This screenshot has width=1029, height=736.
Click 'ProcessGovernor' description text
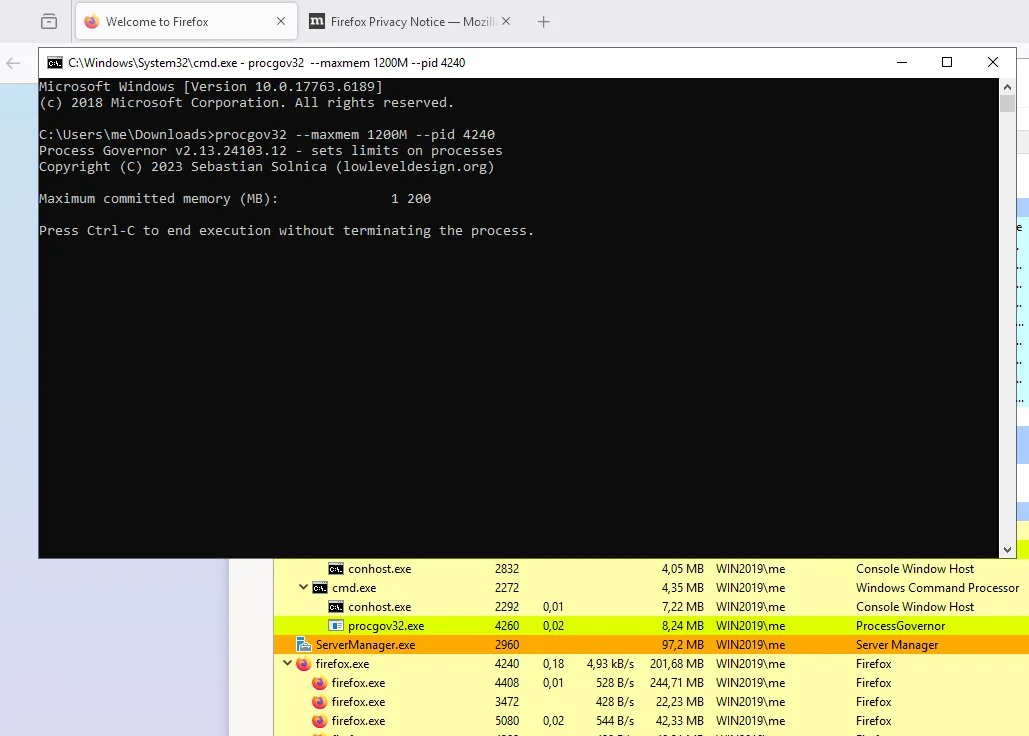point(900,626)
